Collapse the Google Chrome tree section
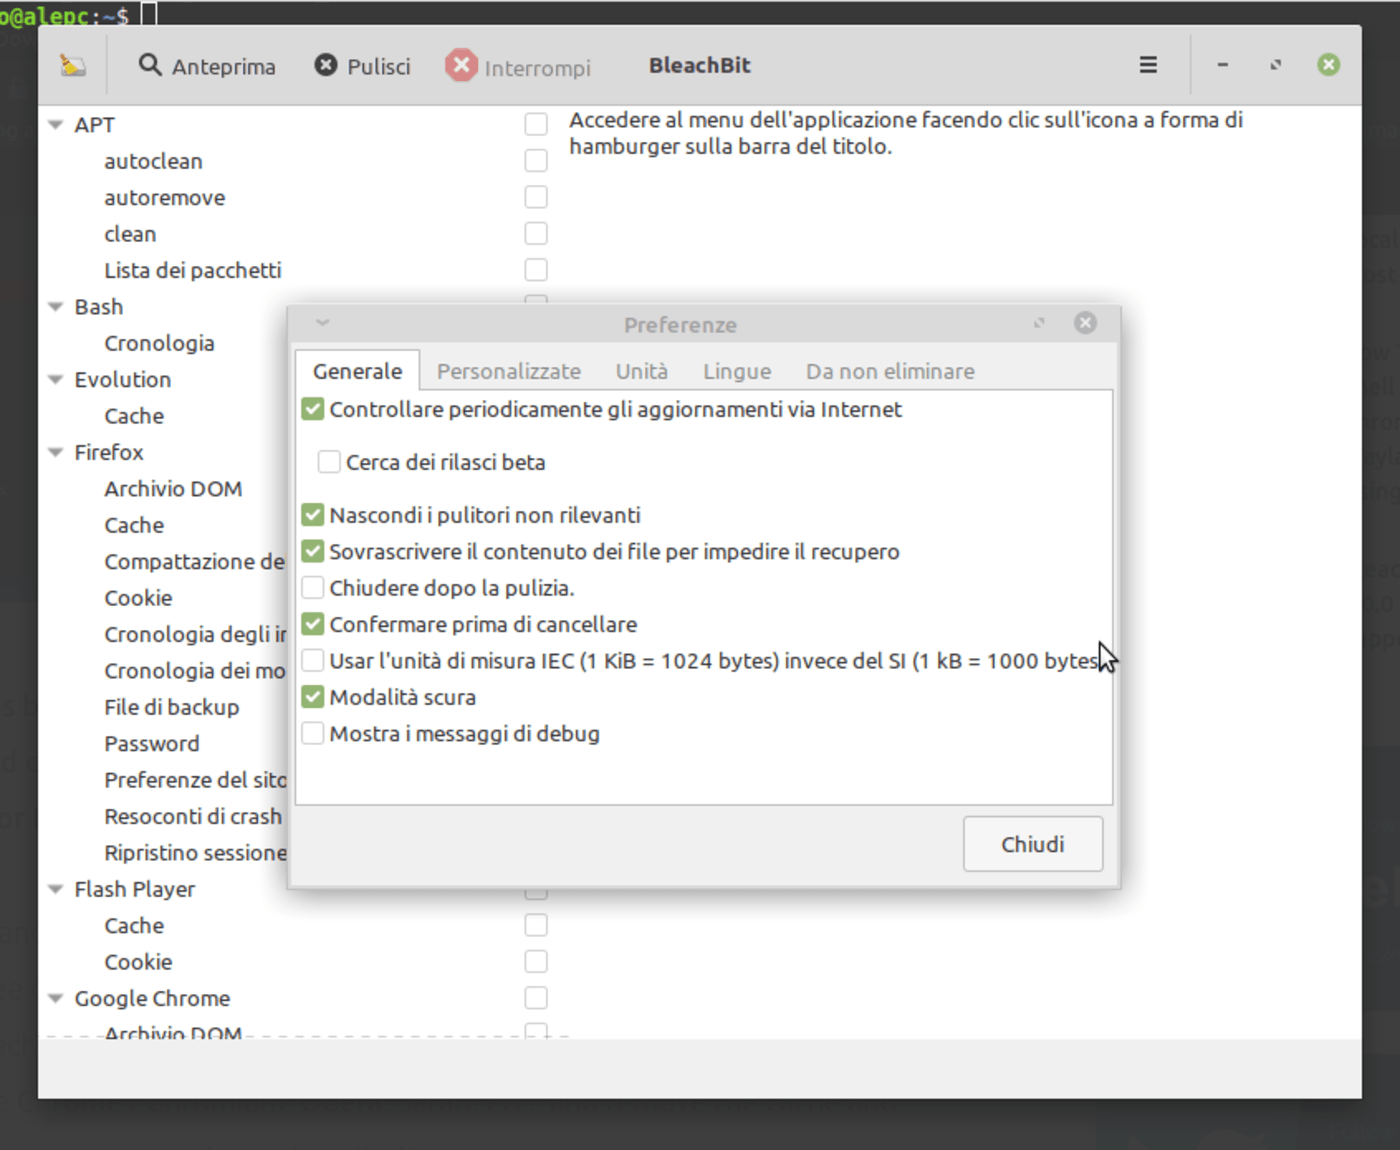 point(55,997)
